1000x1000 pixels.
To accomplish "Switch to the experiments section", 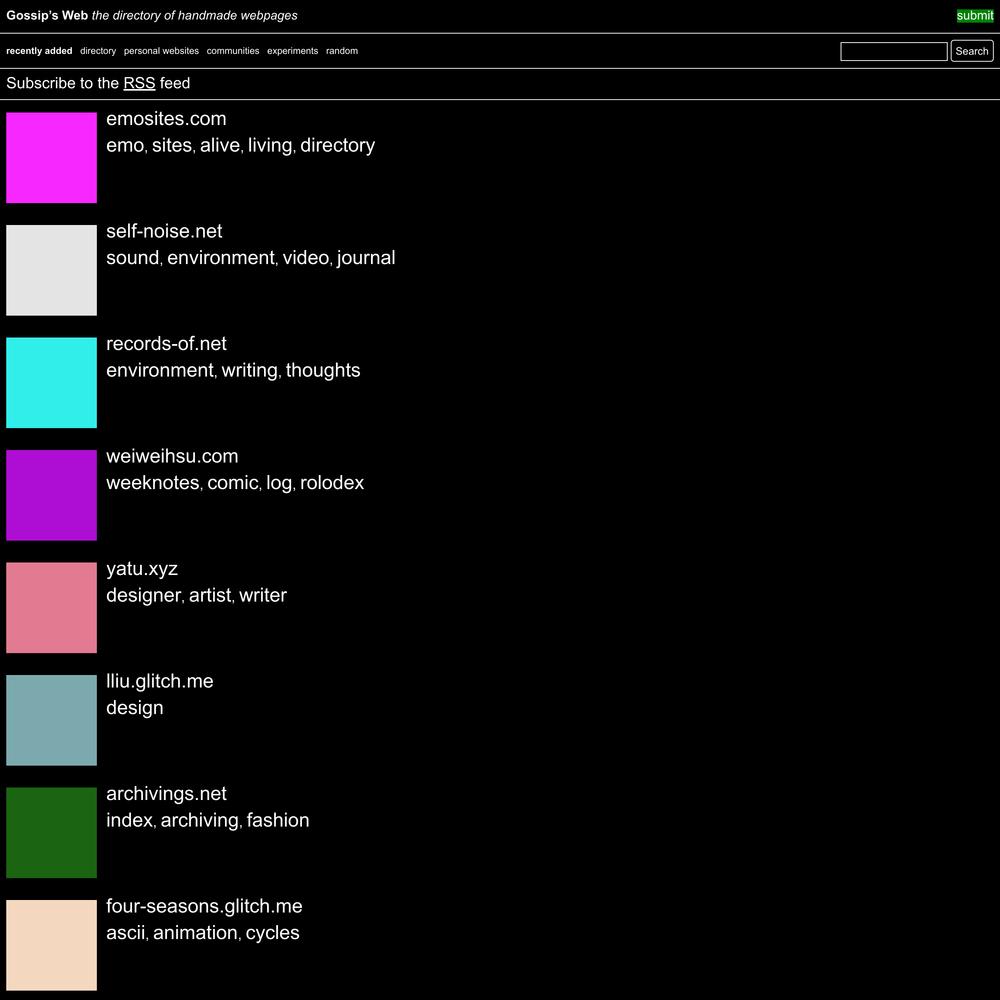I will point(293,51).
